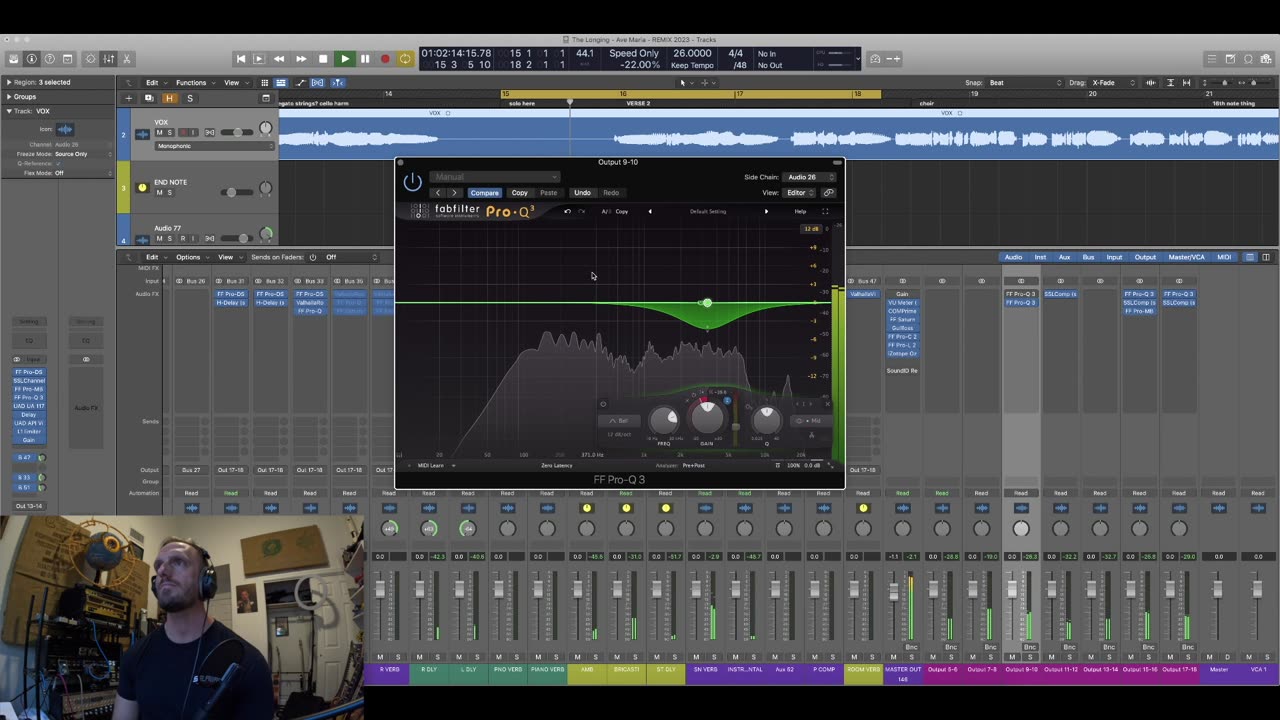Toggle Hide tracks H button
The image size is (1280, 720).
[169, 98]
